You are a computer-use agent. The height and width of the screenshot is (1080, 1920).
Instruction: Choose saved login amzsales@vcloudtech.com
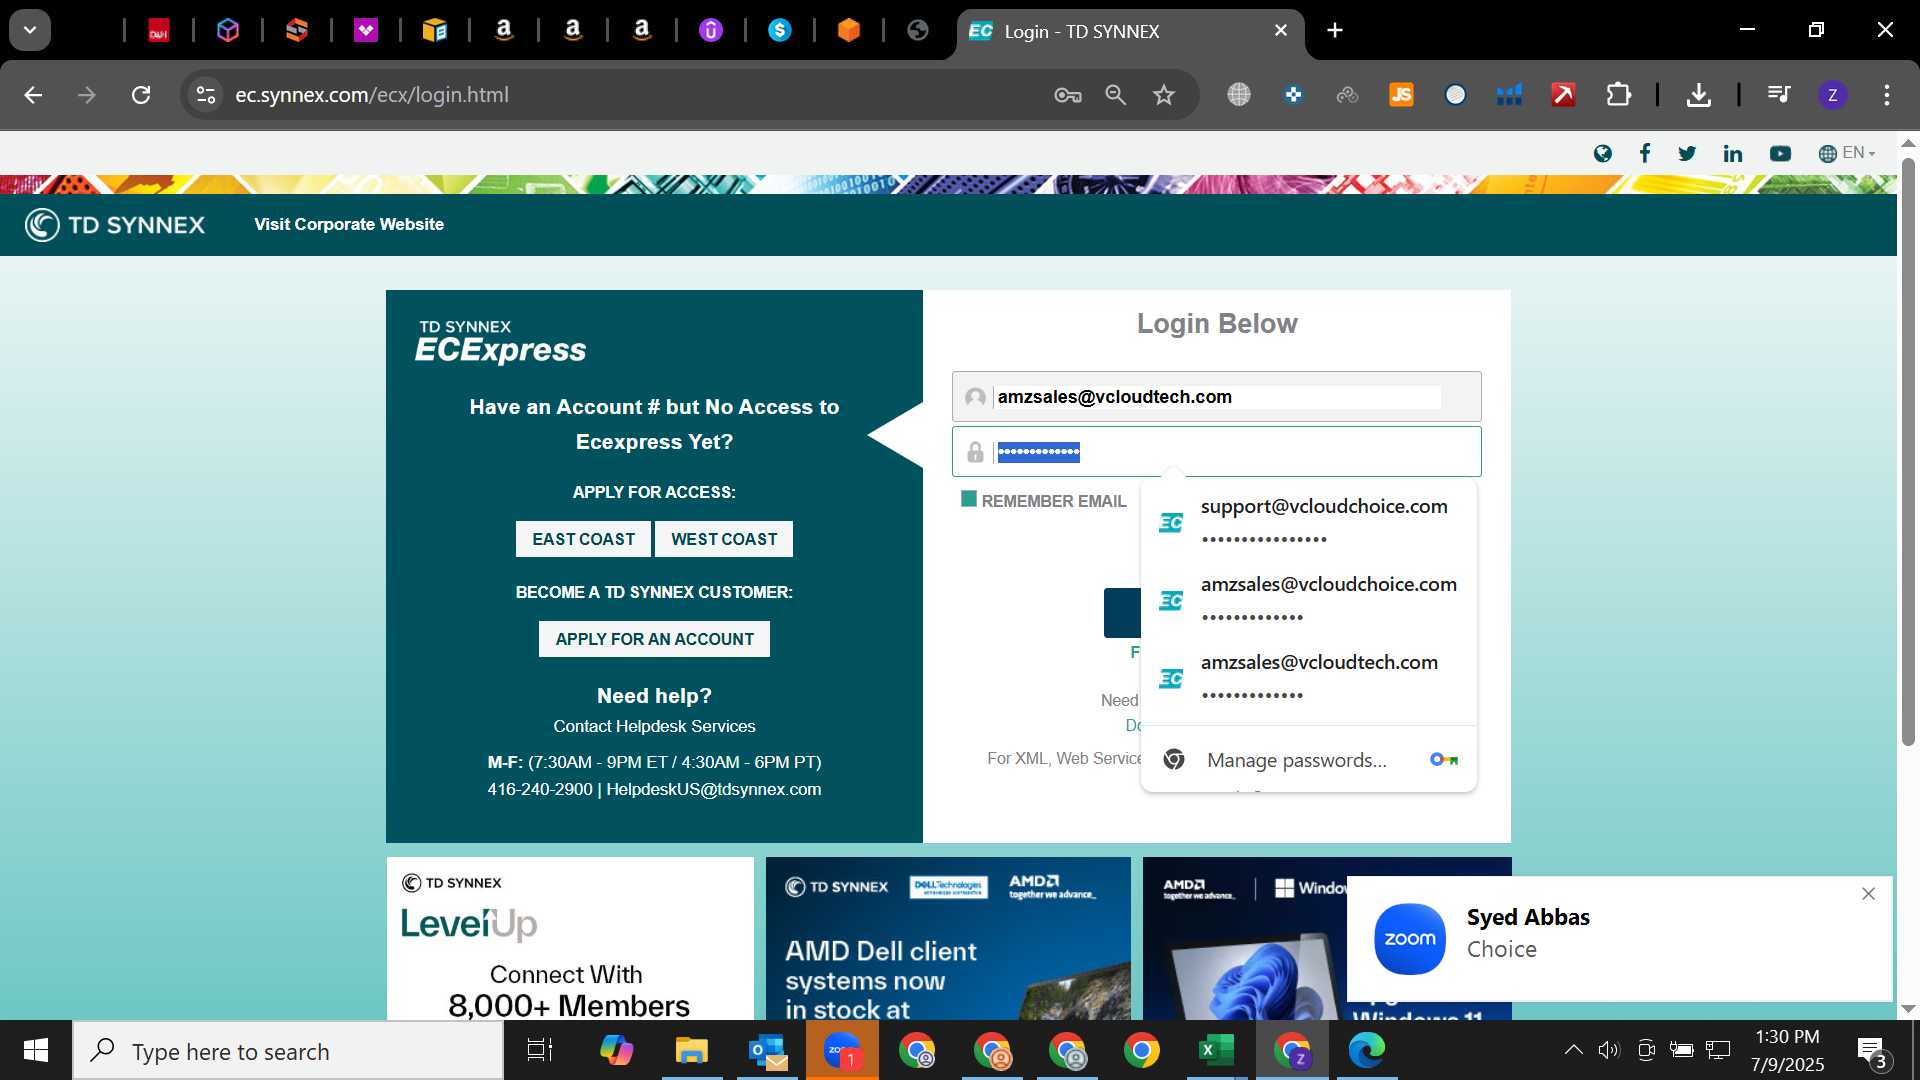click(1308, 678)
